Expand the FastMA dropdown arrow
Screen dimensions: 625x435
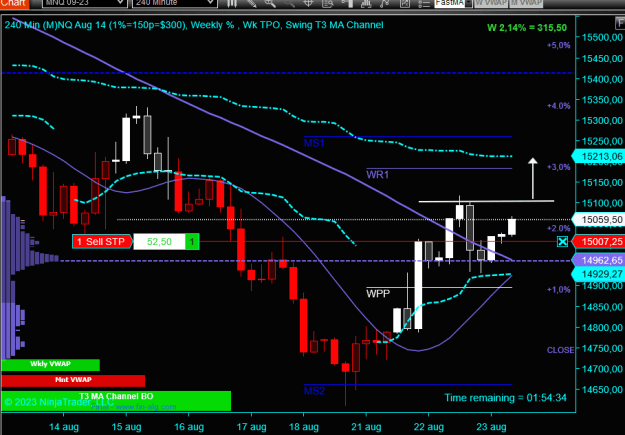point(469,3)
